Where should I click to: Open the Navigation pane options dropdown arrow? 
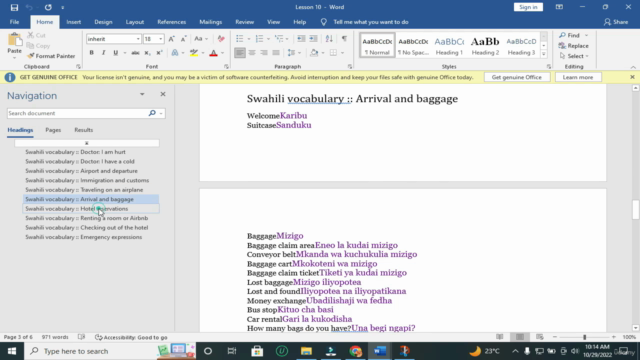[x=142, y=94]
